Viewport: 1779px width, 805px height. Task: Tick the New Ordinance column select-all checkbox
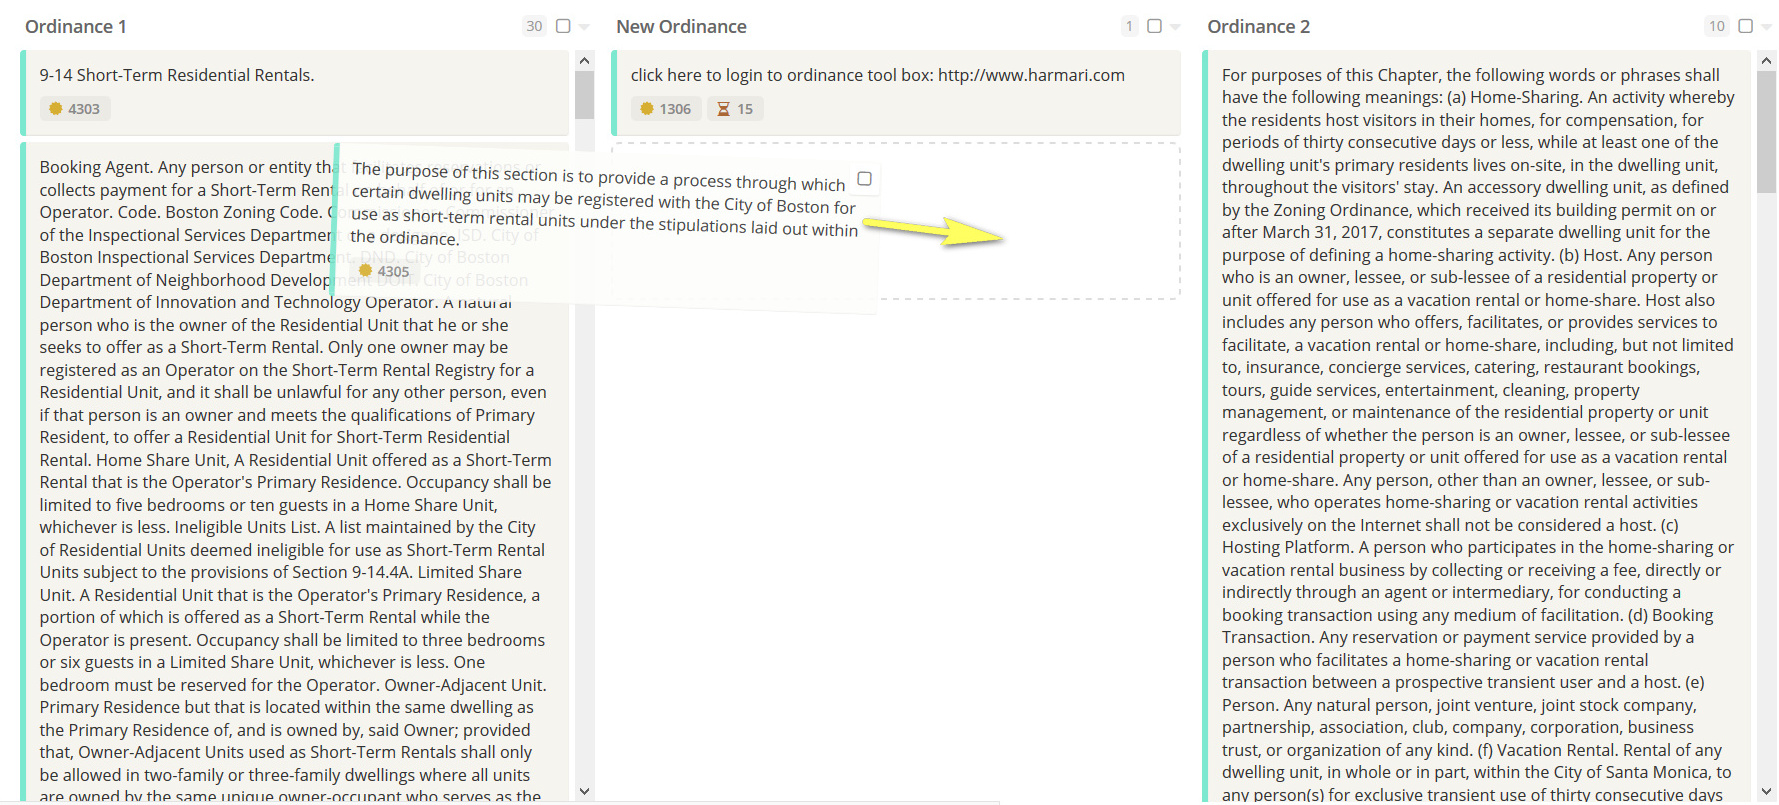point(1154,26)
